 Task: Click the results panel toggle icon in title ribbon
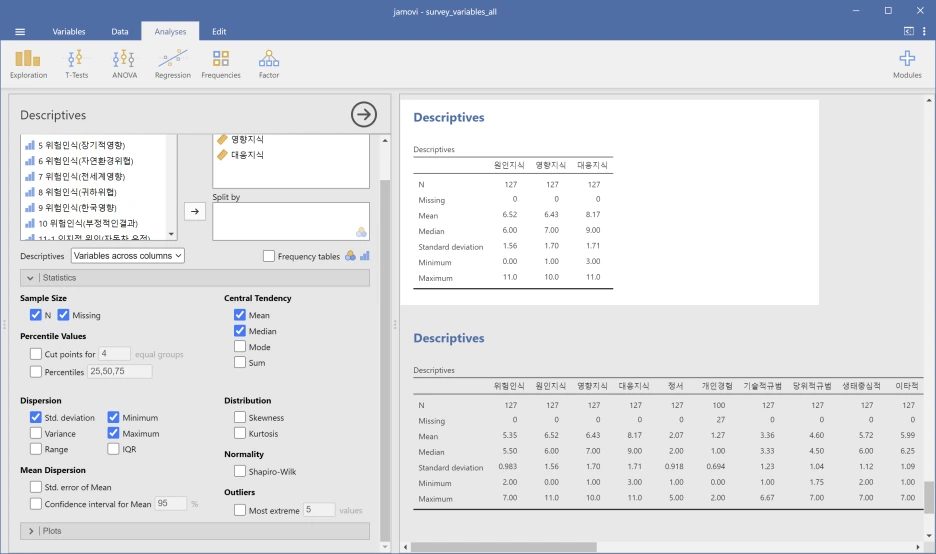pyautogui.click(x=909, y=31)
